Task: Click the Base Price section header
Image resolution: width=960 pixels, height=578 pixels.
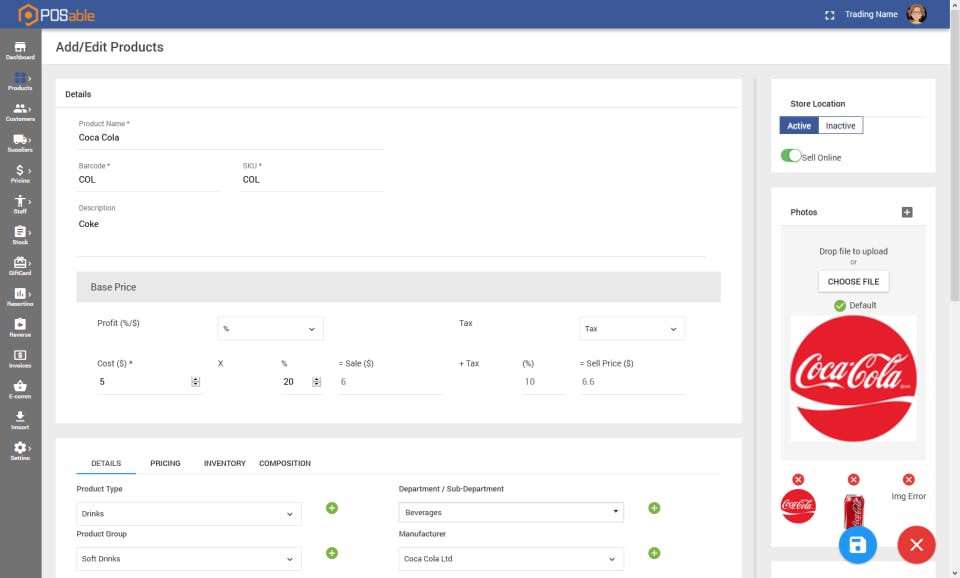Action: 399,287
